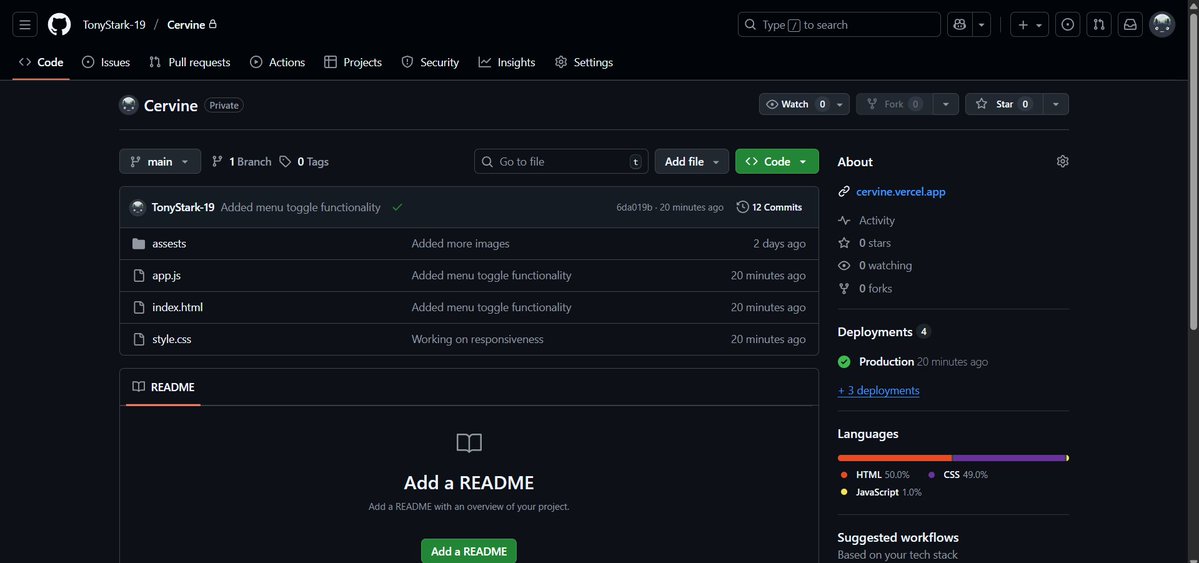Screen dimensions: 1199x563
Task: Open Copilot dropdown arrow in header
Action: [981, 24]
